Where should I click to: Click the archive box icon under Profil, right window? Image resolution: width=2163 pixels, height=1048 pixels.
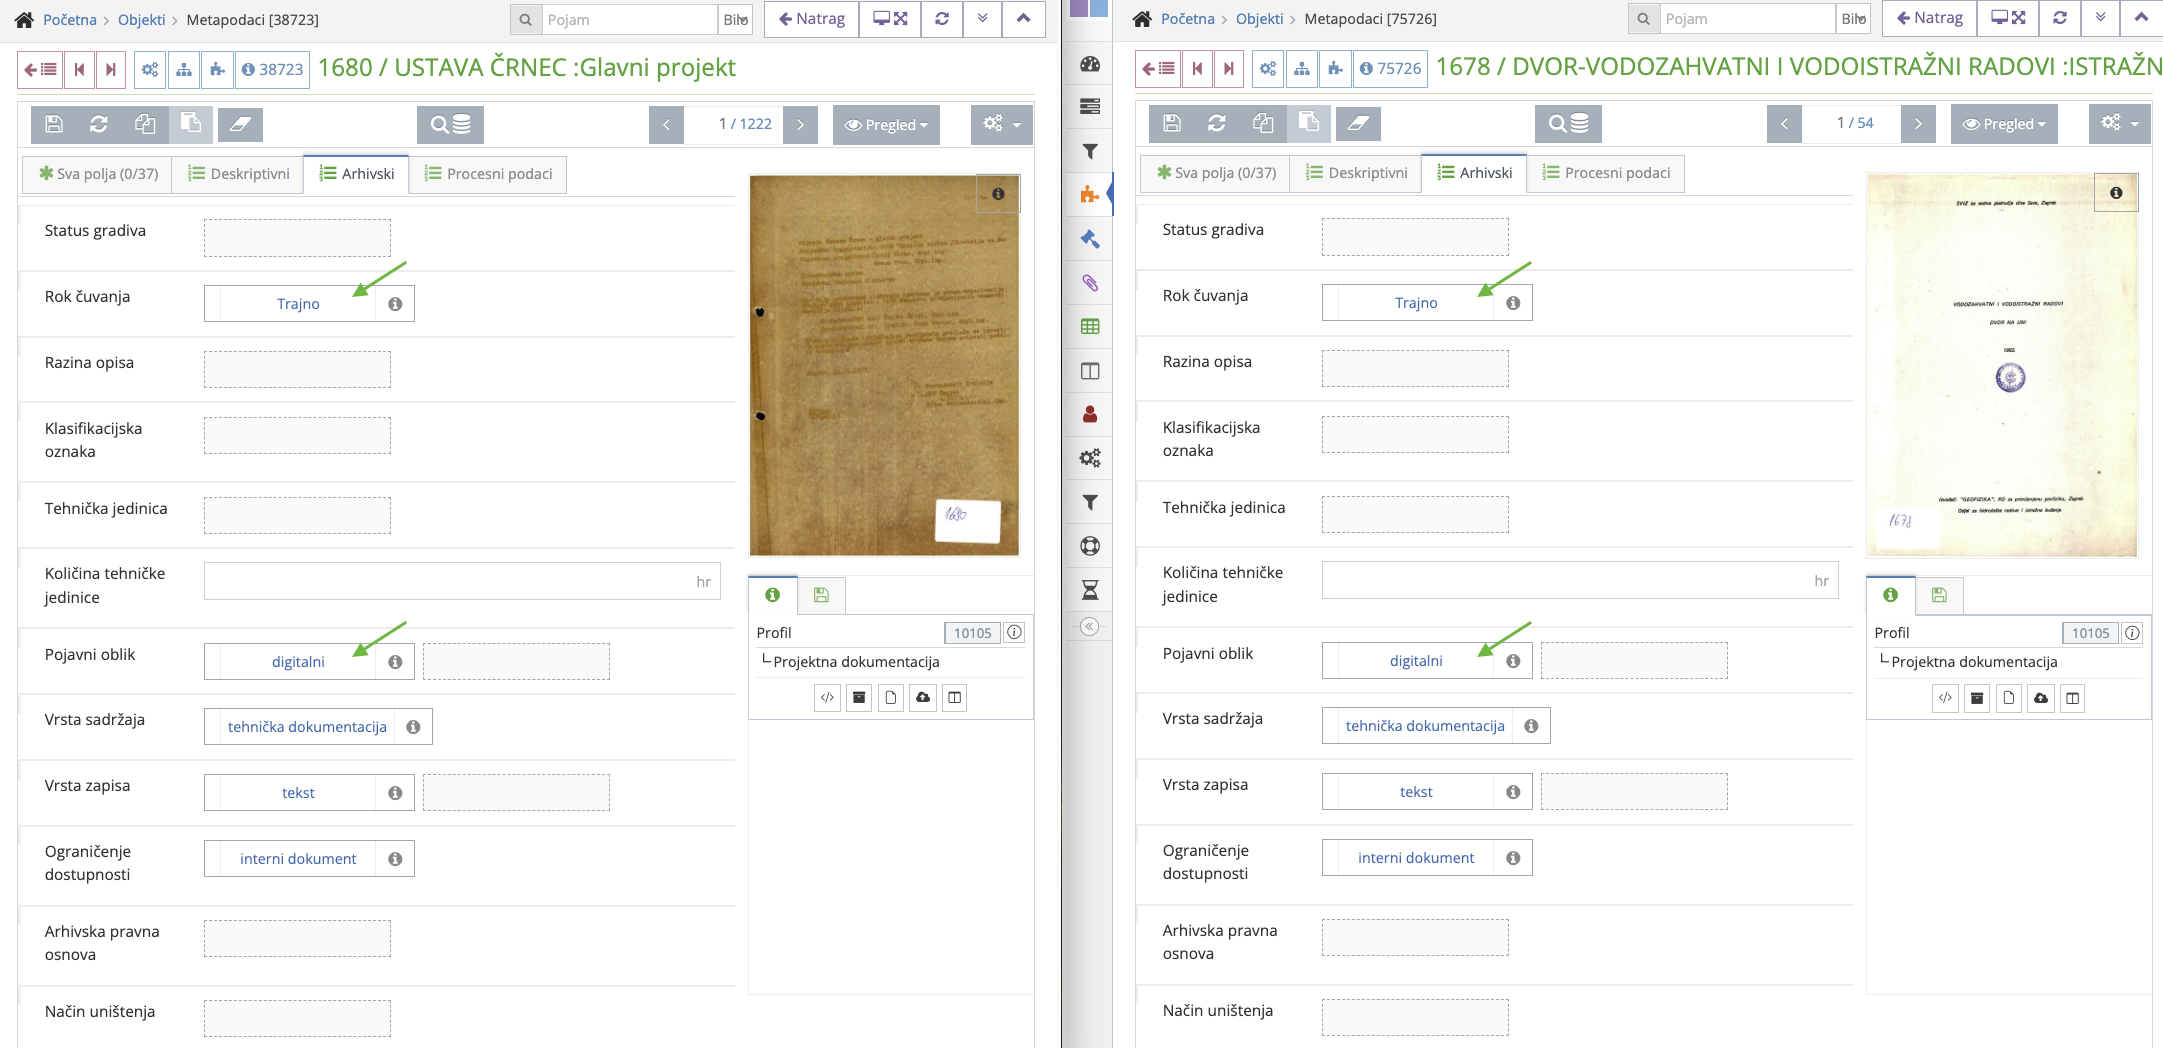click(1977, 698)
